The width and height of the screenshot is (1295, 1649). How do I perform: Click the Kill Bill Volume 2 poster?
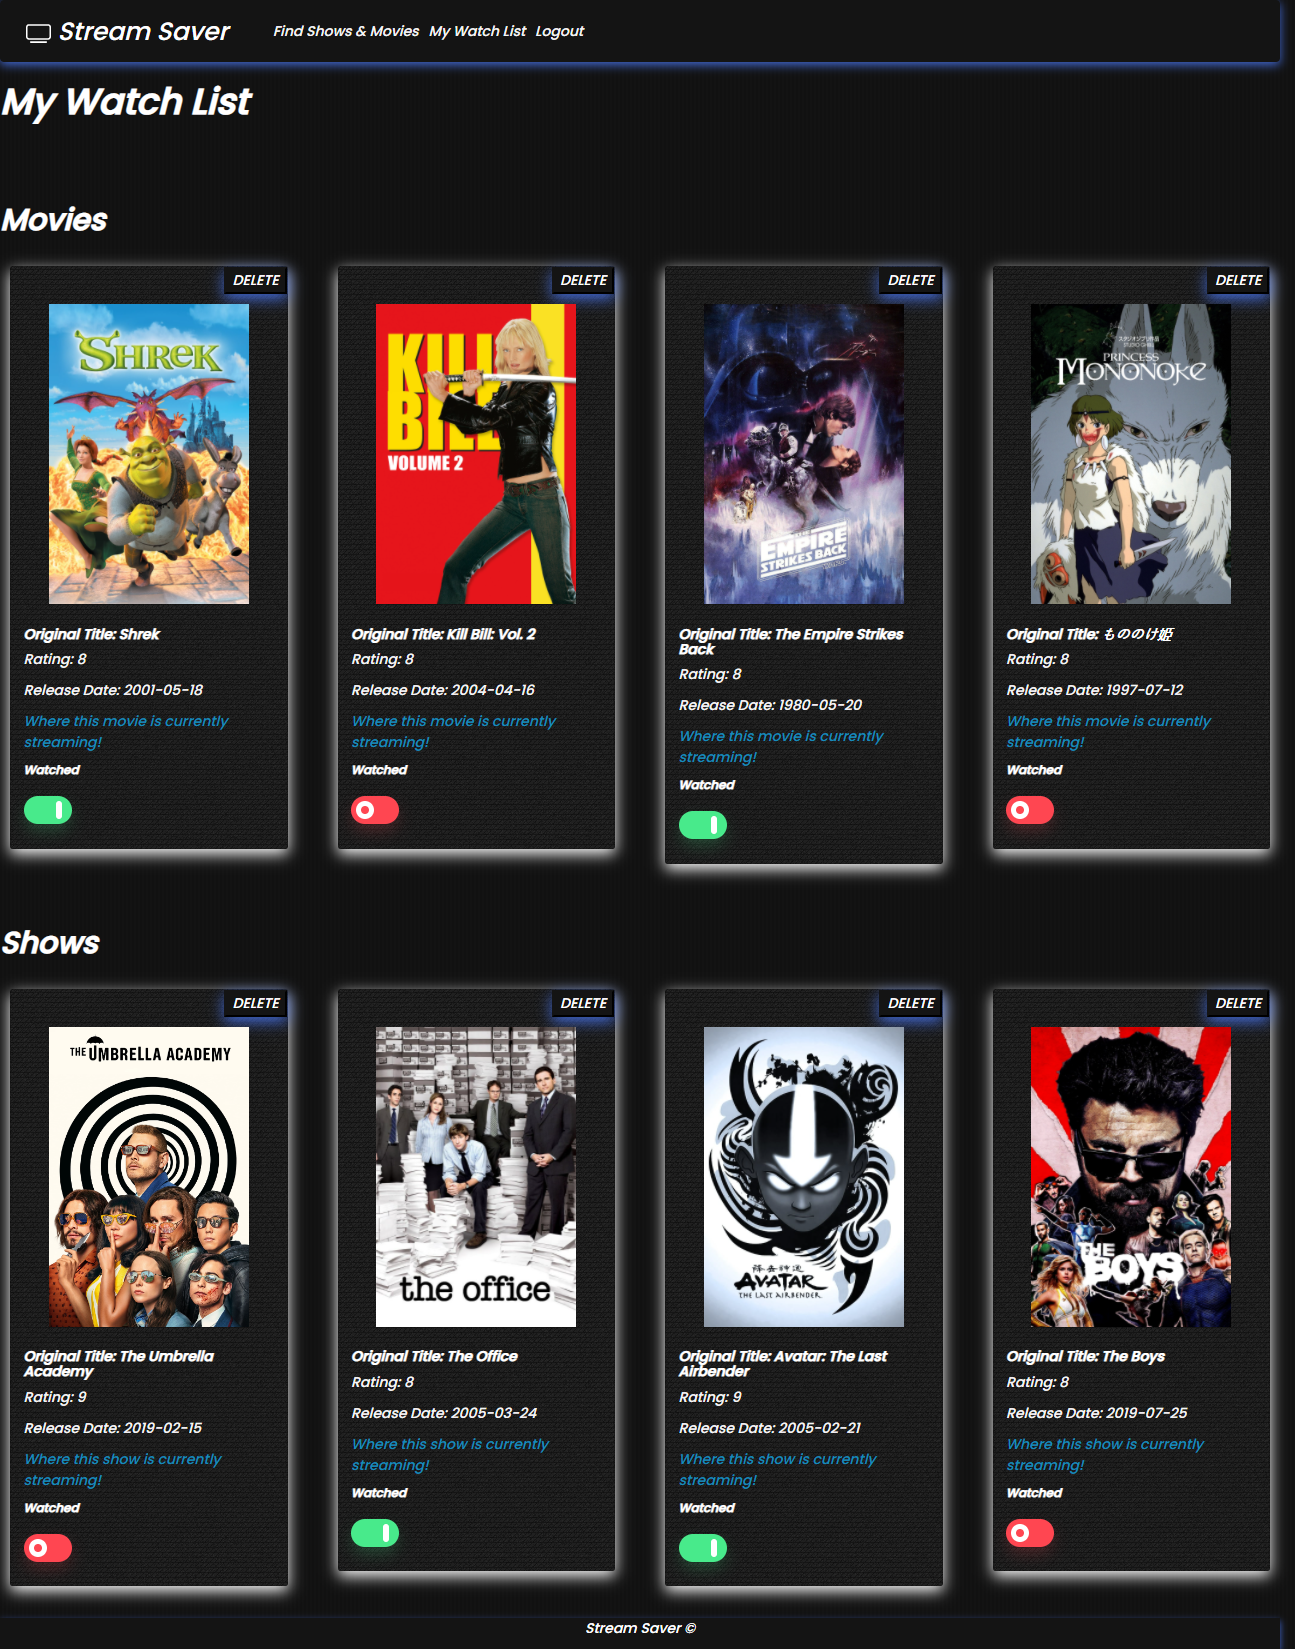(x=476, y=454)
